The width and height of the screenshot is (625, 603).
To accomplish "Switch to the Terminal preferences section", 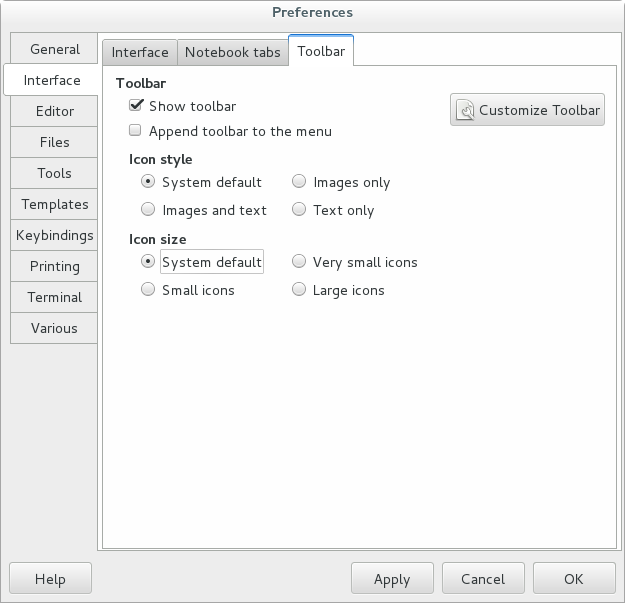I will (x=55, y=297).
